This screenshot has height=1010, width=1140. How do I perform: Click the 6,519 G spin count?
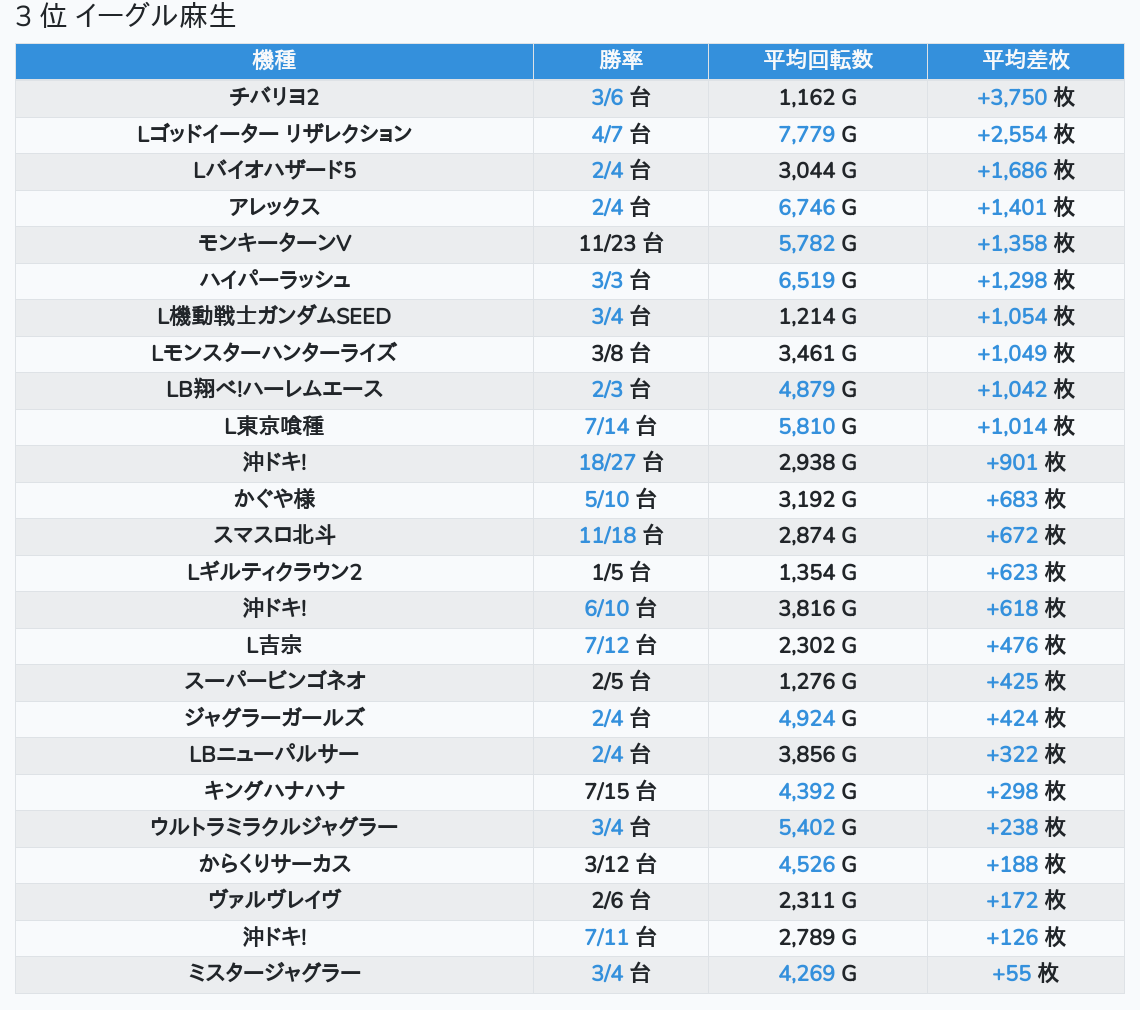point(818,280)
